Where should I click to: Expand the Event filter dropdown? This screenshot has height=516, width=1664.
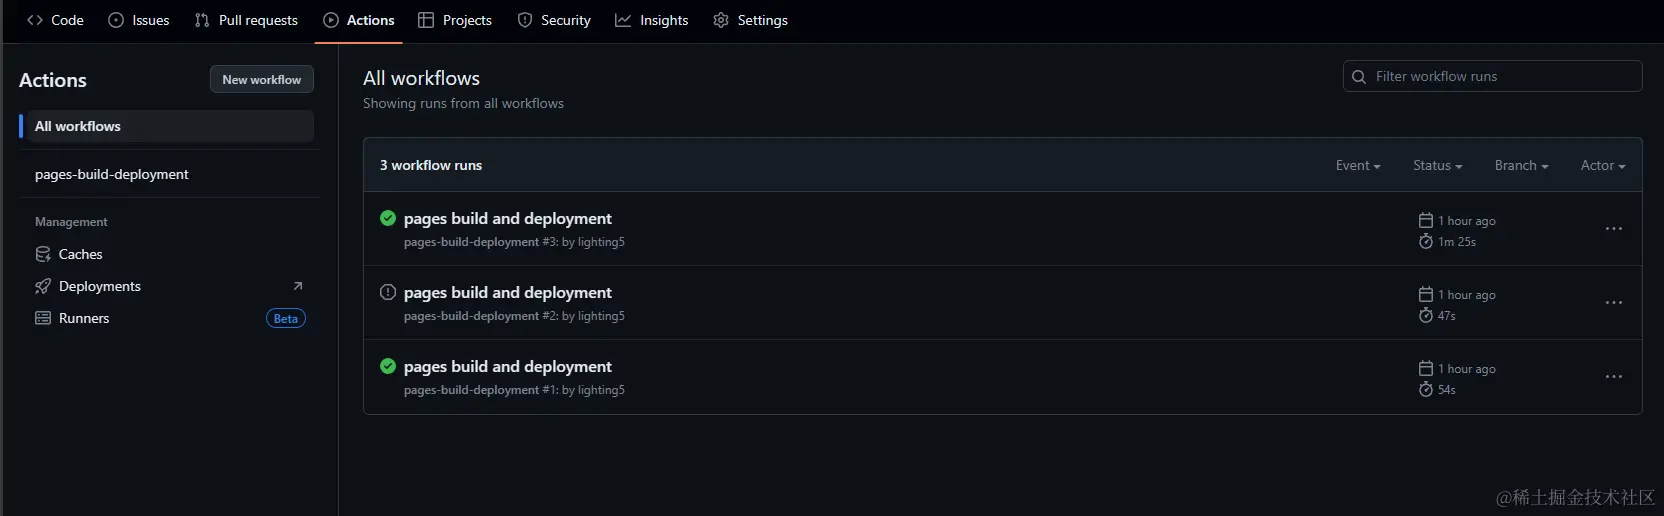1358,165
